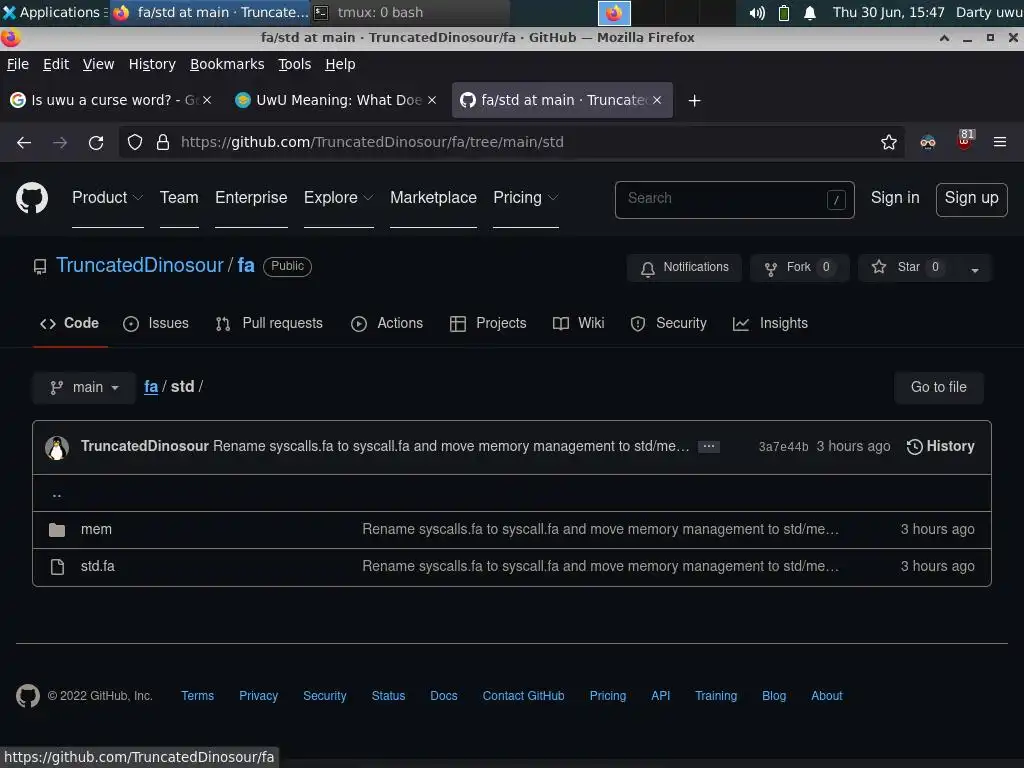Click the Sign up button
Image resolution: width=1024 pixels, height=768 pixels.
(x=971, y=199)
